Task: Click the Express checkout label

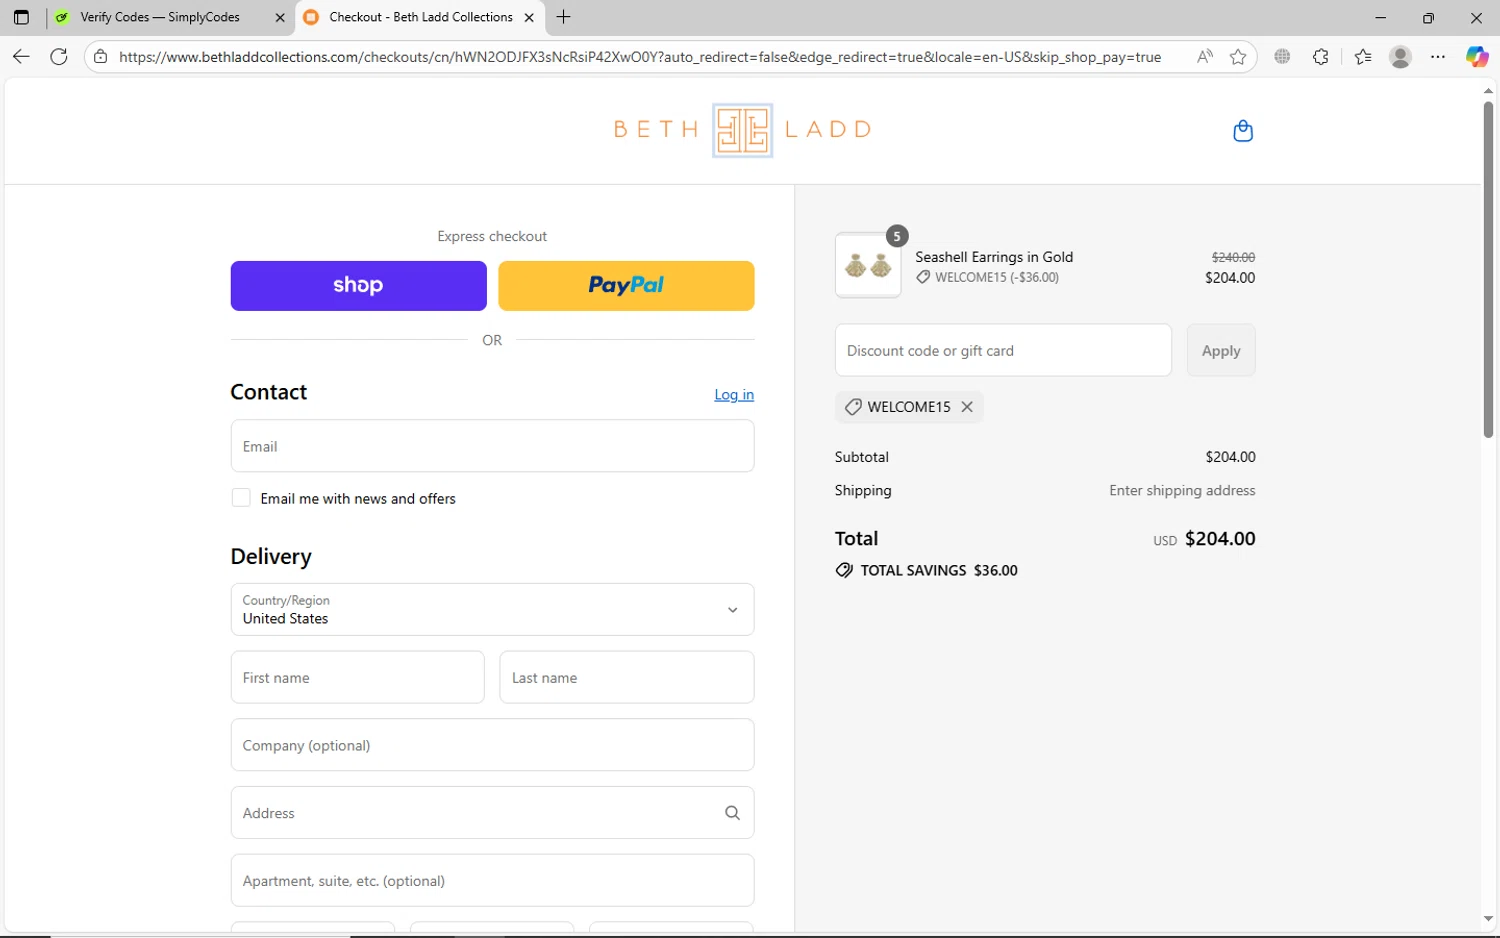Action: (x=492, y=236)
